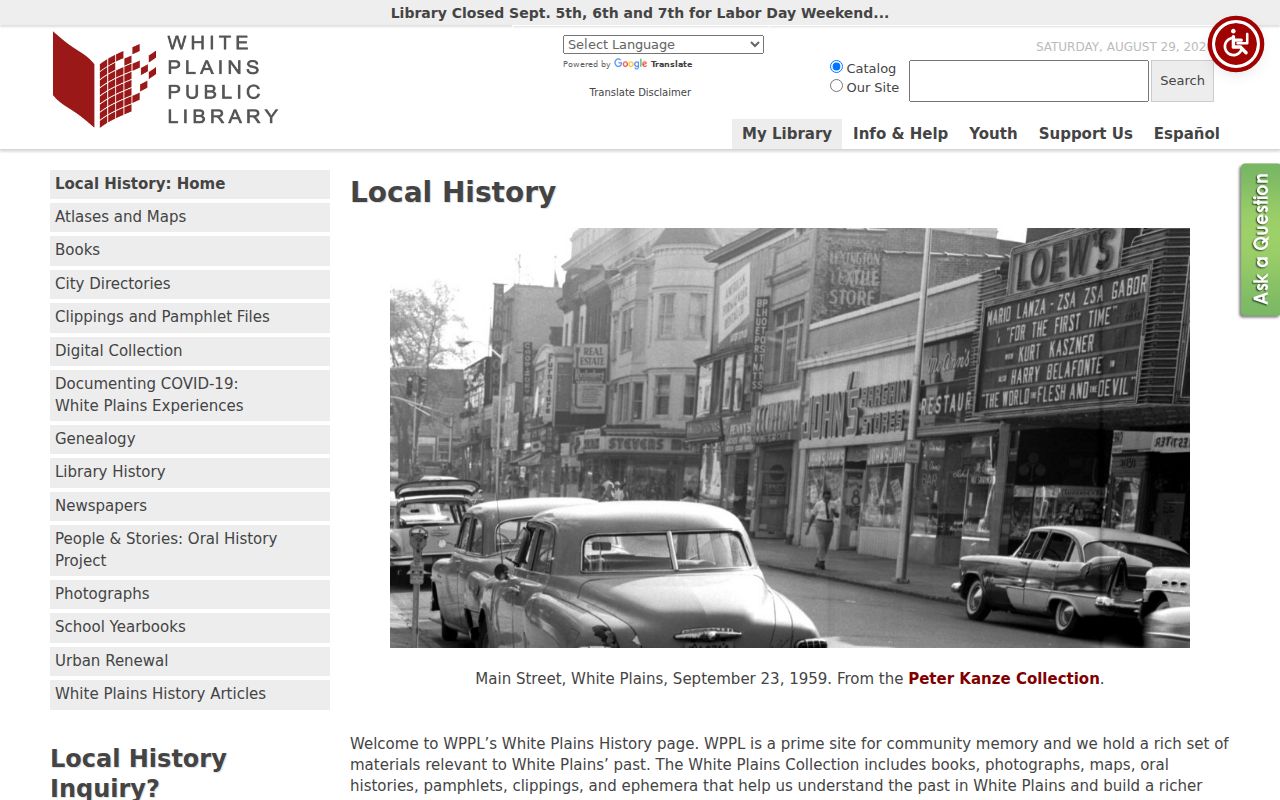Open the Newspapers sidebar link
The width and height of the screenshot is (1280, 800).
(190, 506)
